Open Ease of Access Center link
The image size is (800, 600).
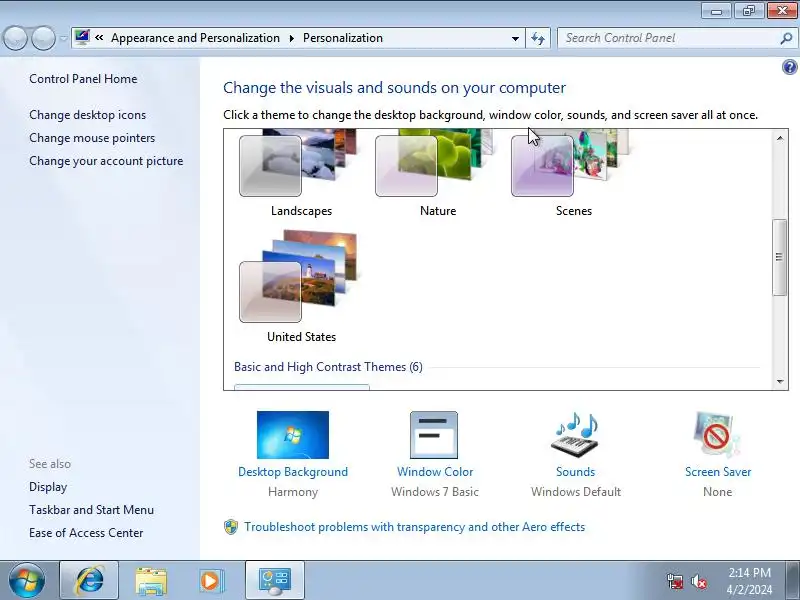[86, 533]
